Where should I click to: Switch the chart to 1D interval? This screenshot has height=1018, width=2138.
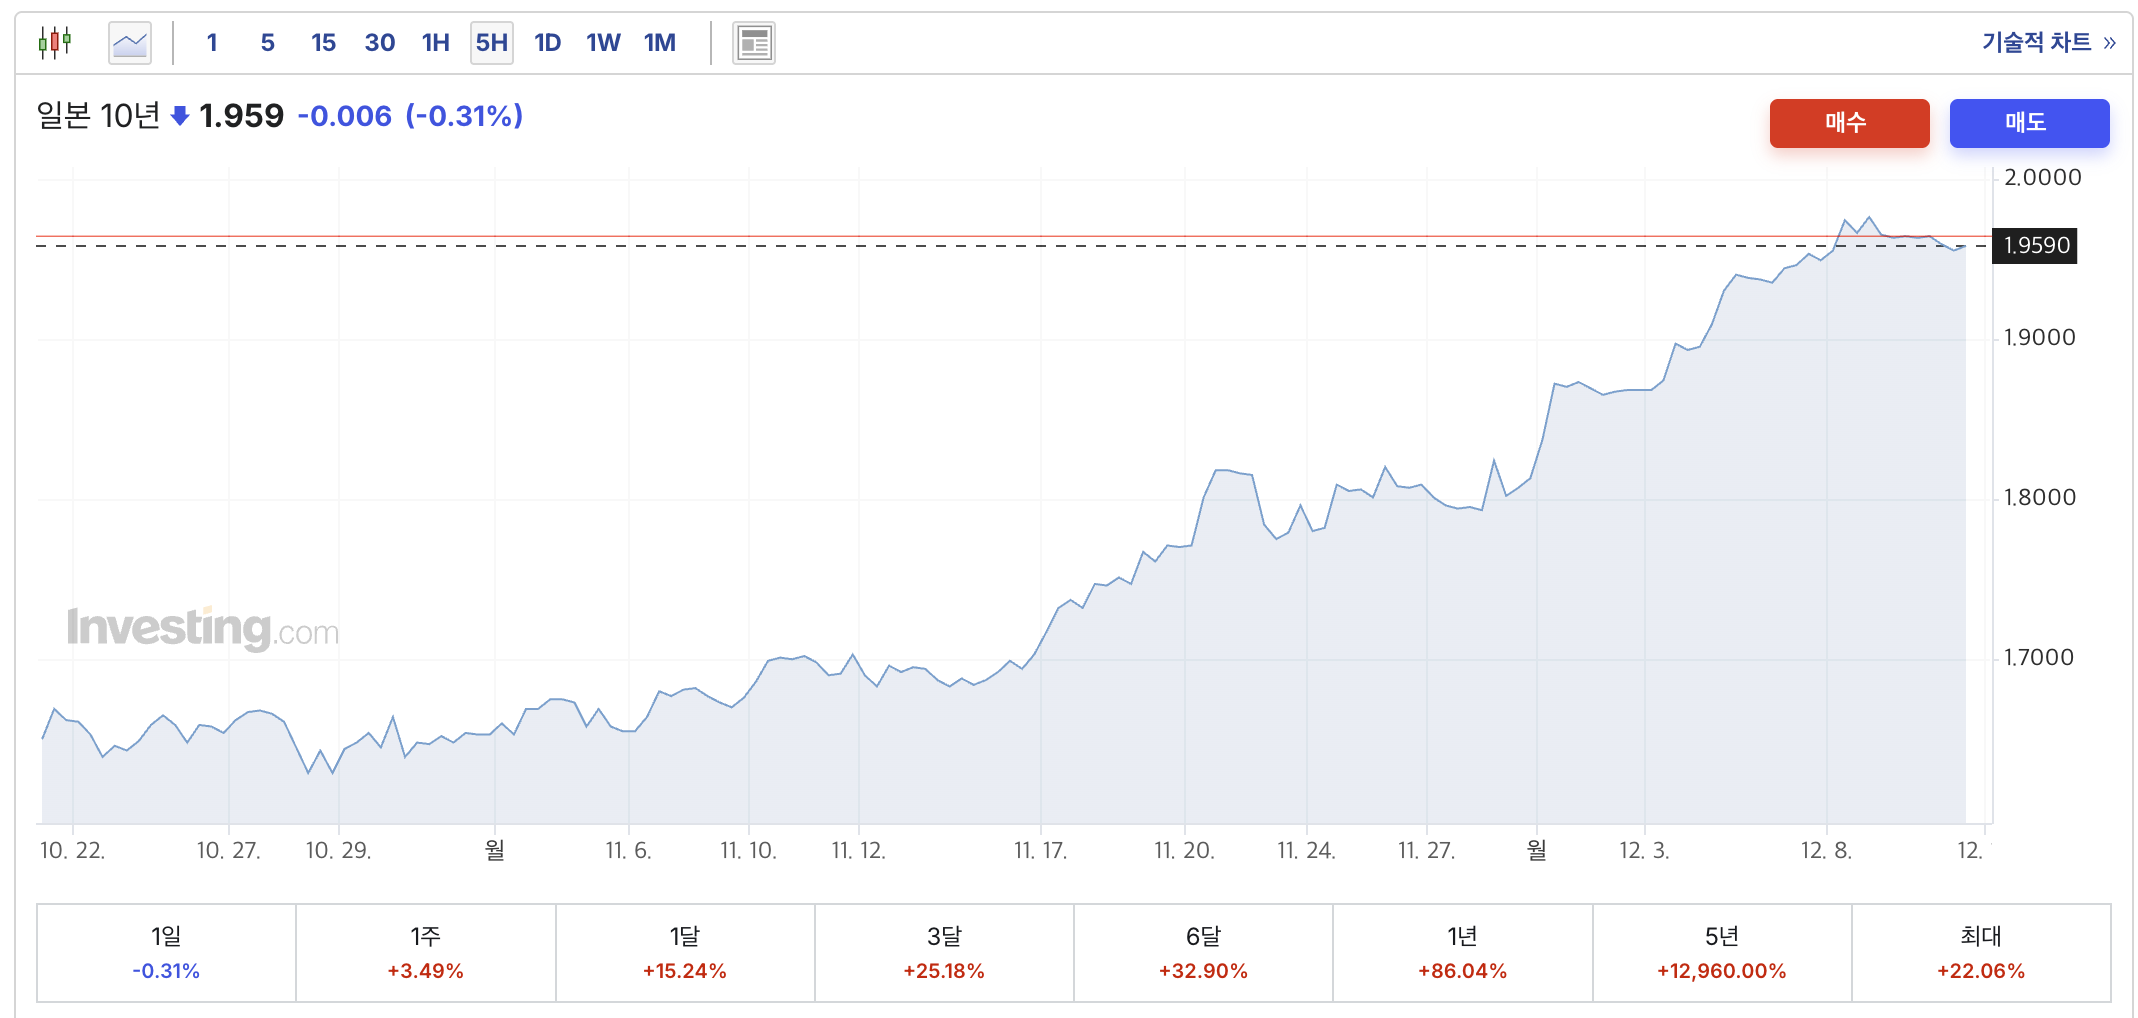tap(547, 43)
